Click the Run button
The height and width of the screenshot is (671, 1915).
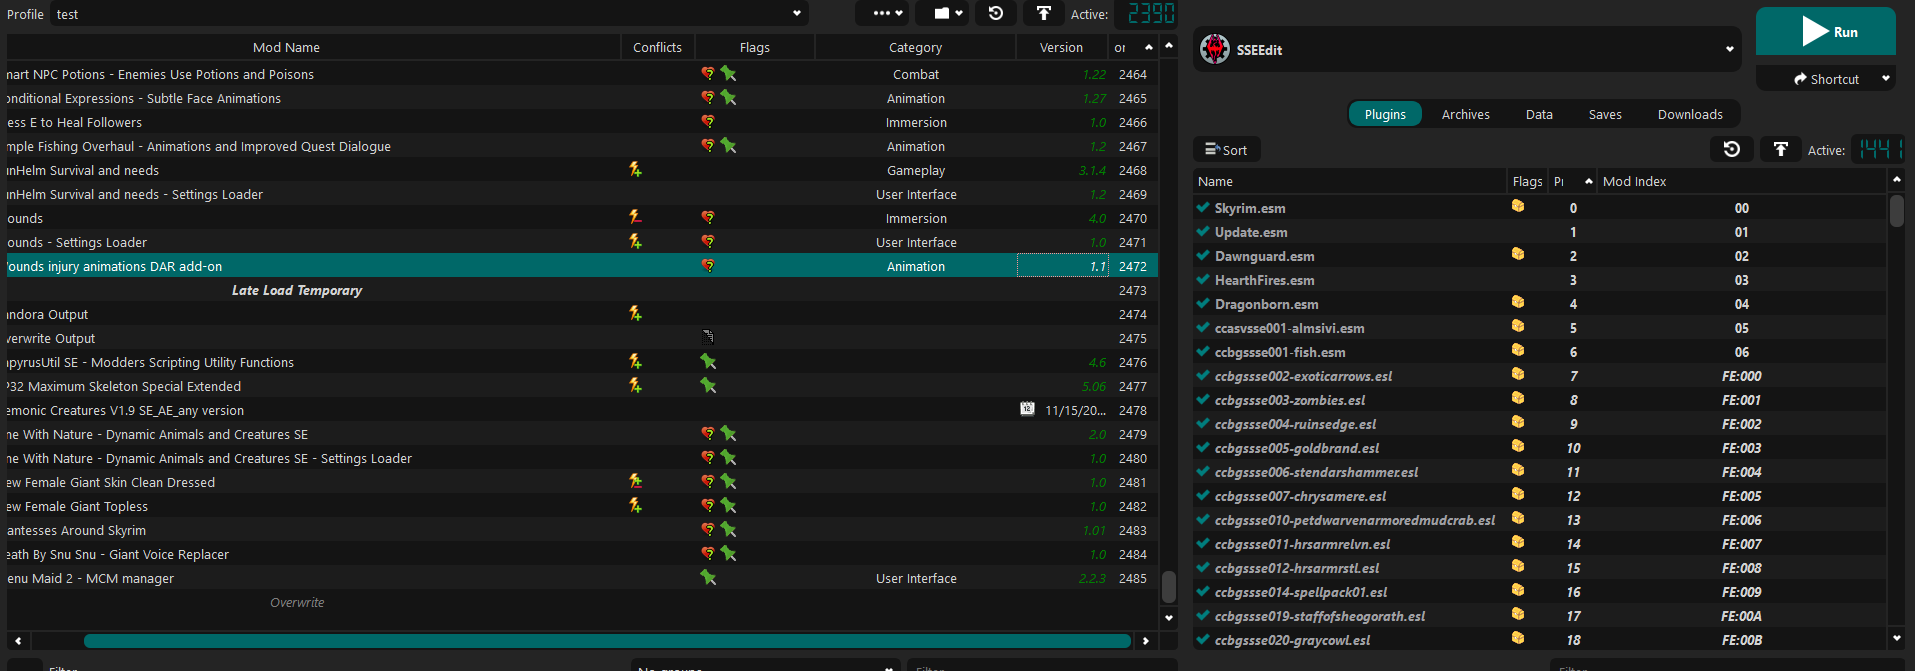pos(1826,31)
